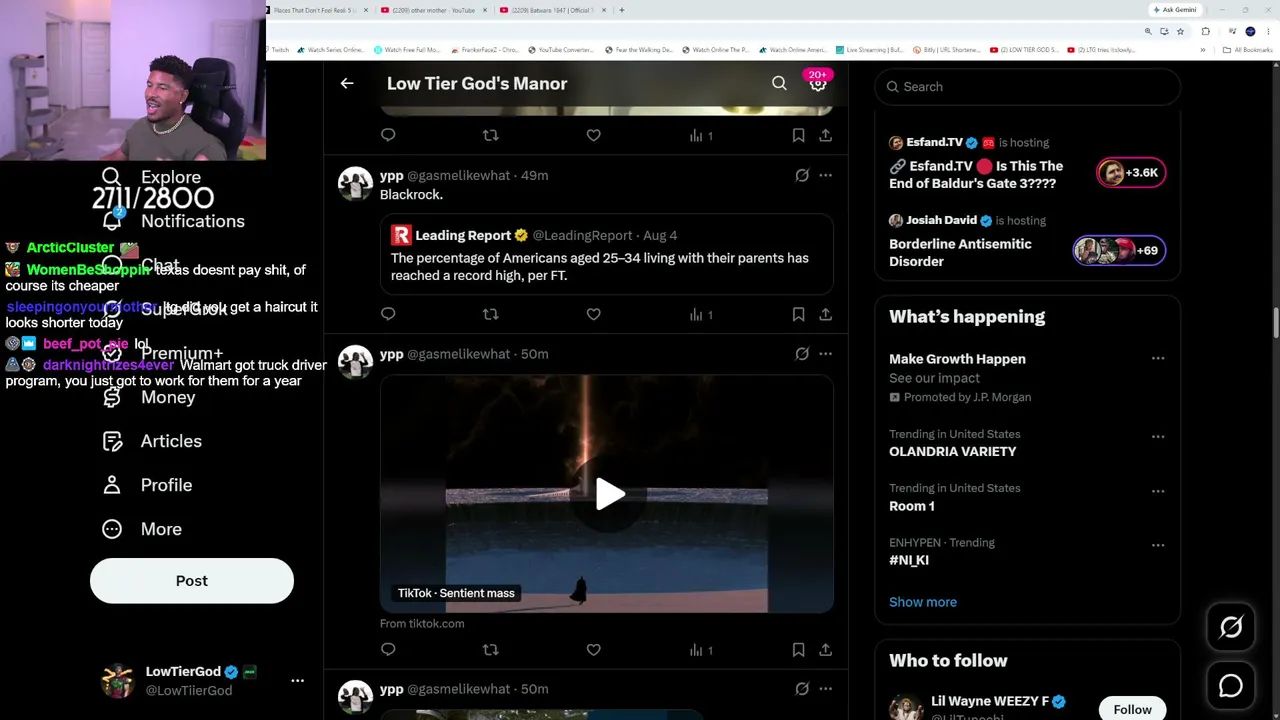Open the browser profile avatar
This screenshot has height=720, width=1280.
point(1250,31)
